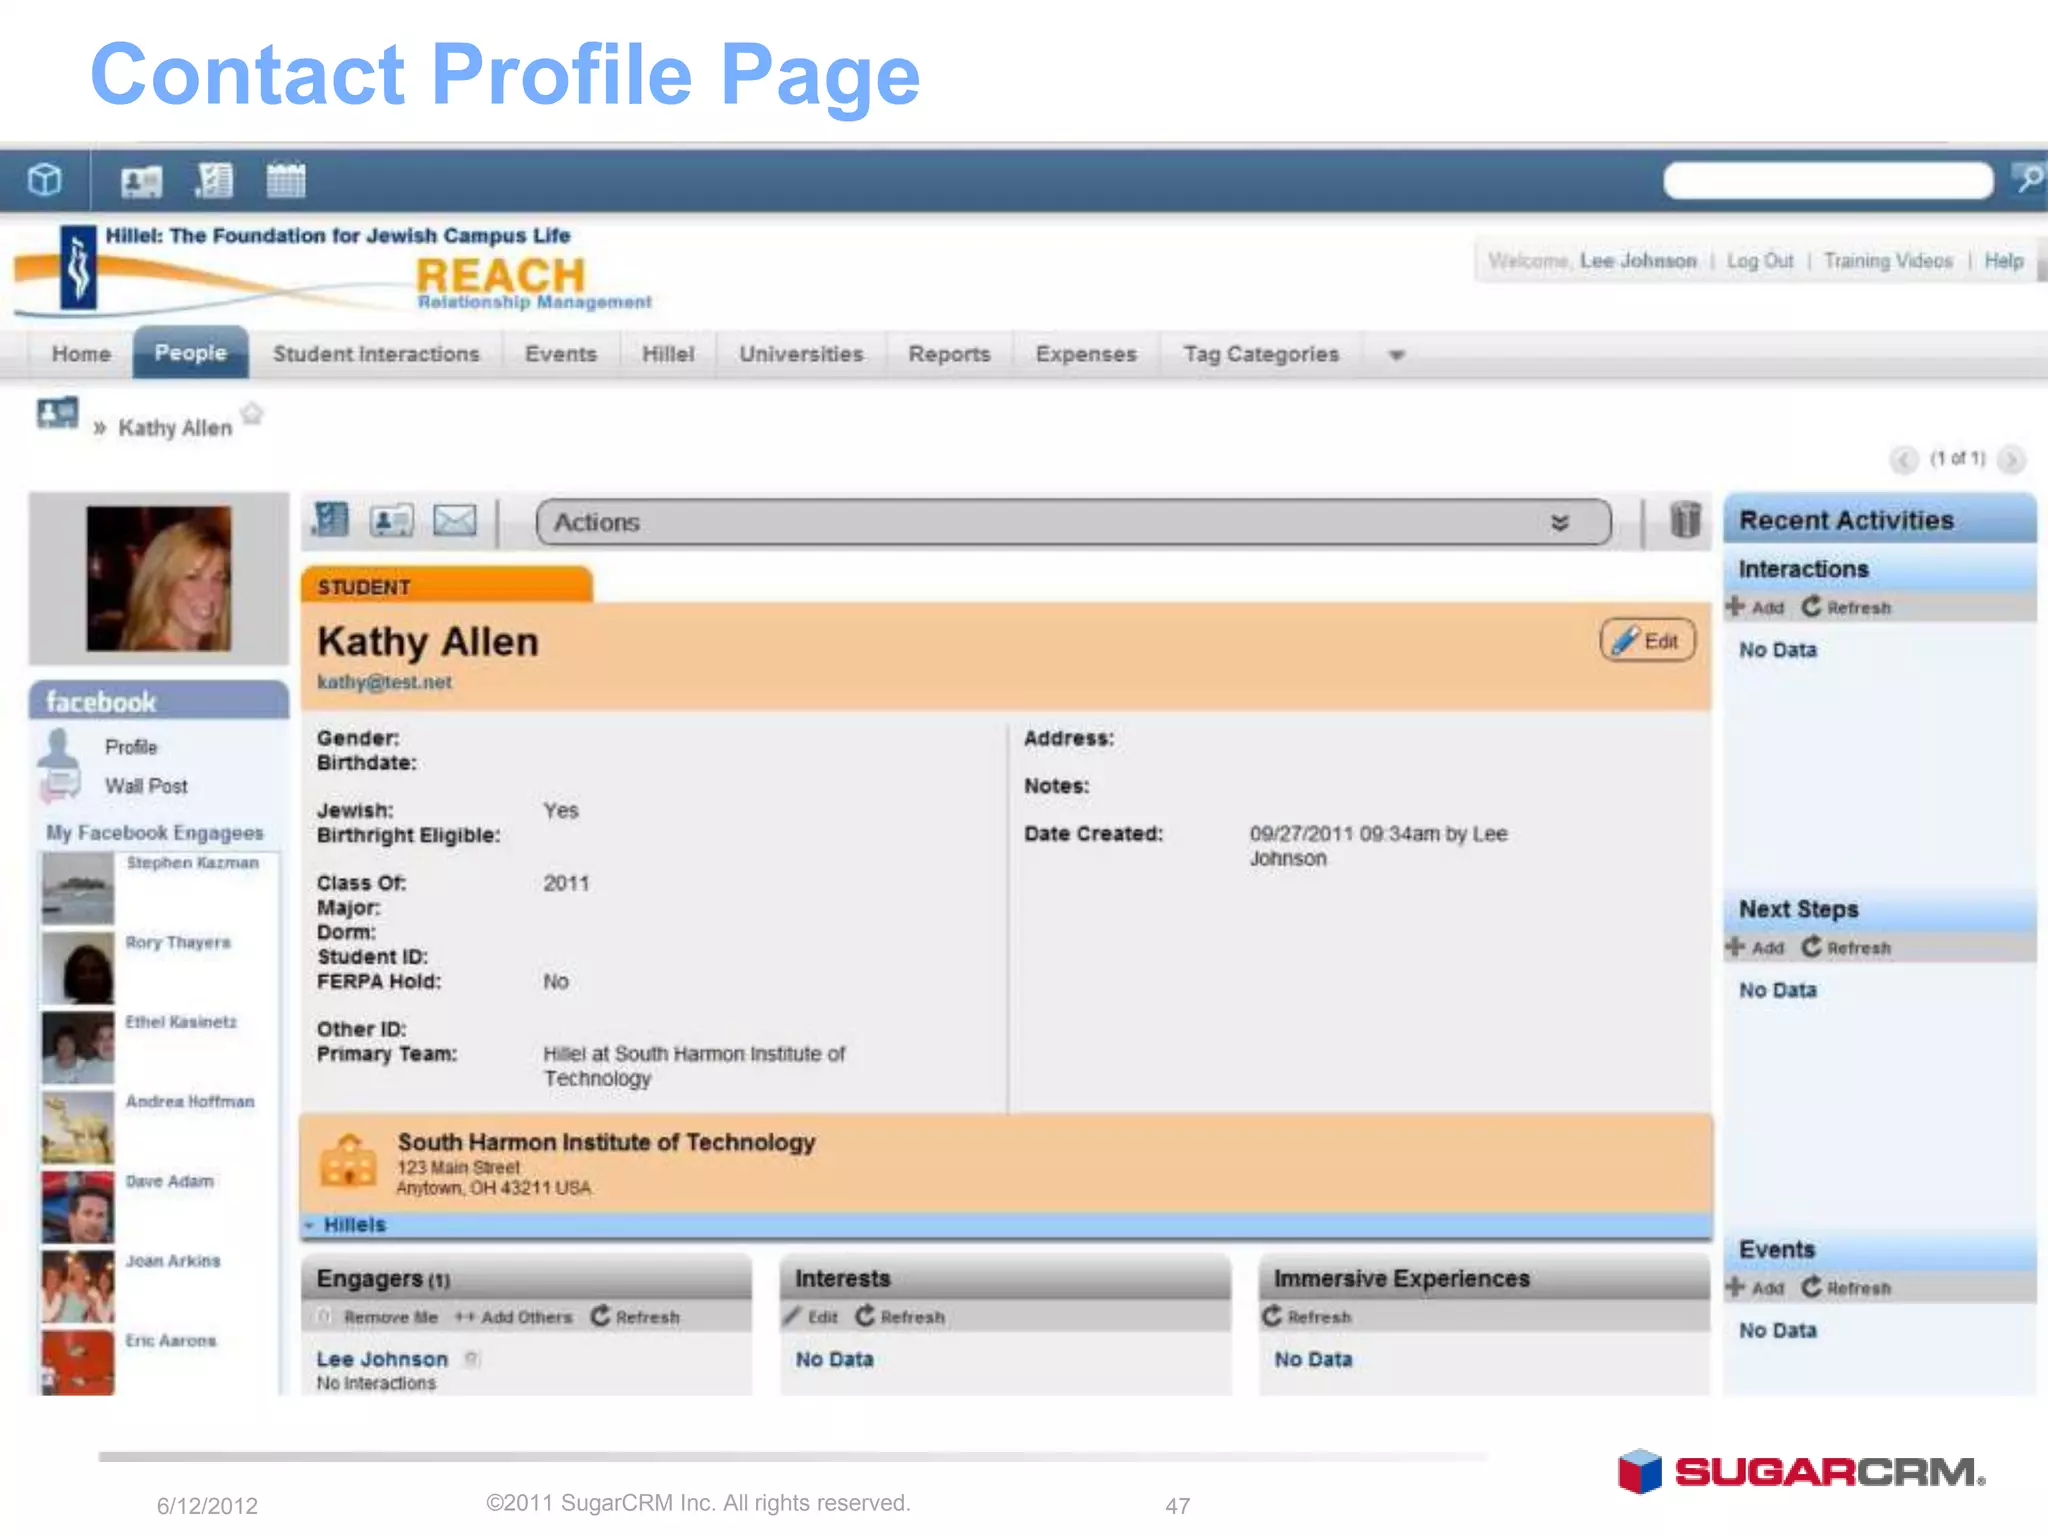Click the Lee Johnson welcome name link
The height and width of the screenshot is (1536, 2048).
(1638, 261)
